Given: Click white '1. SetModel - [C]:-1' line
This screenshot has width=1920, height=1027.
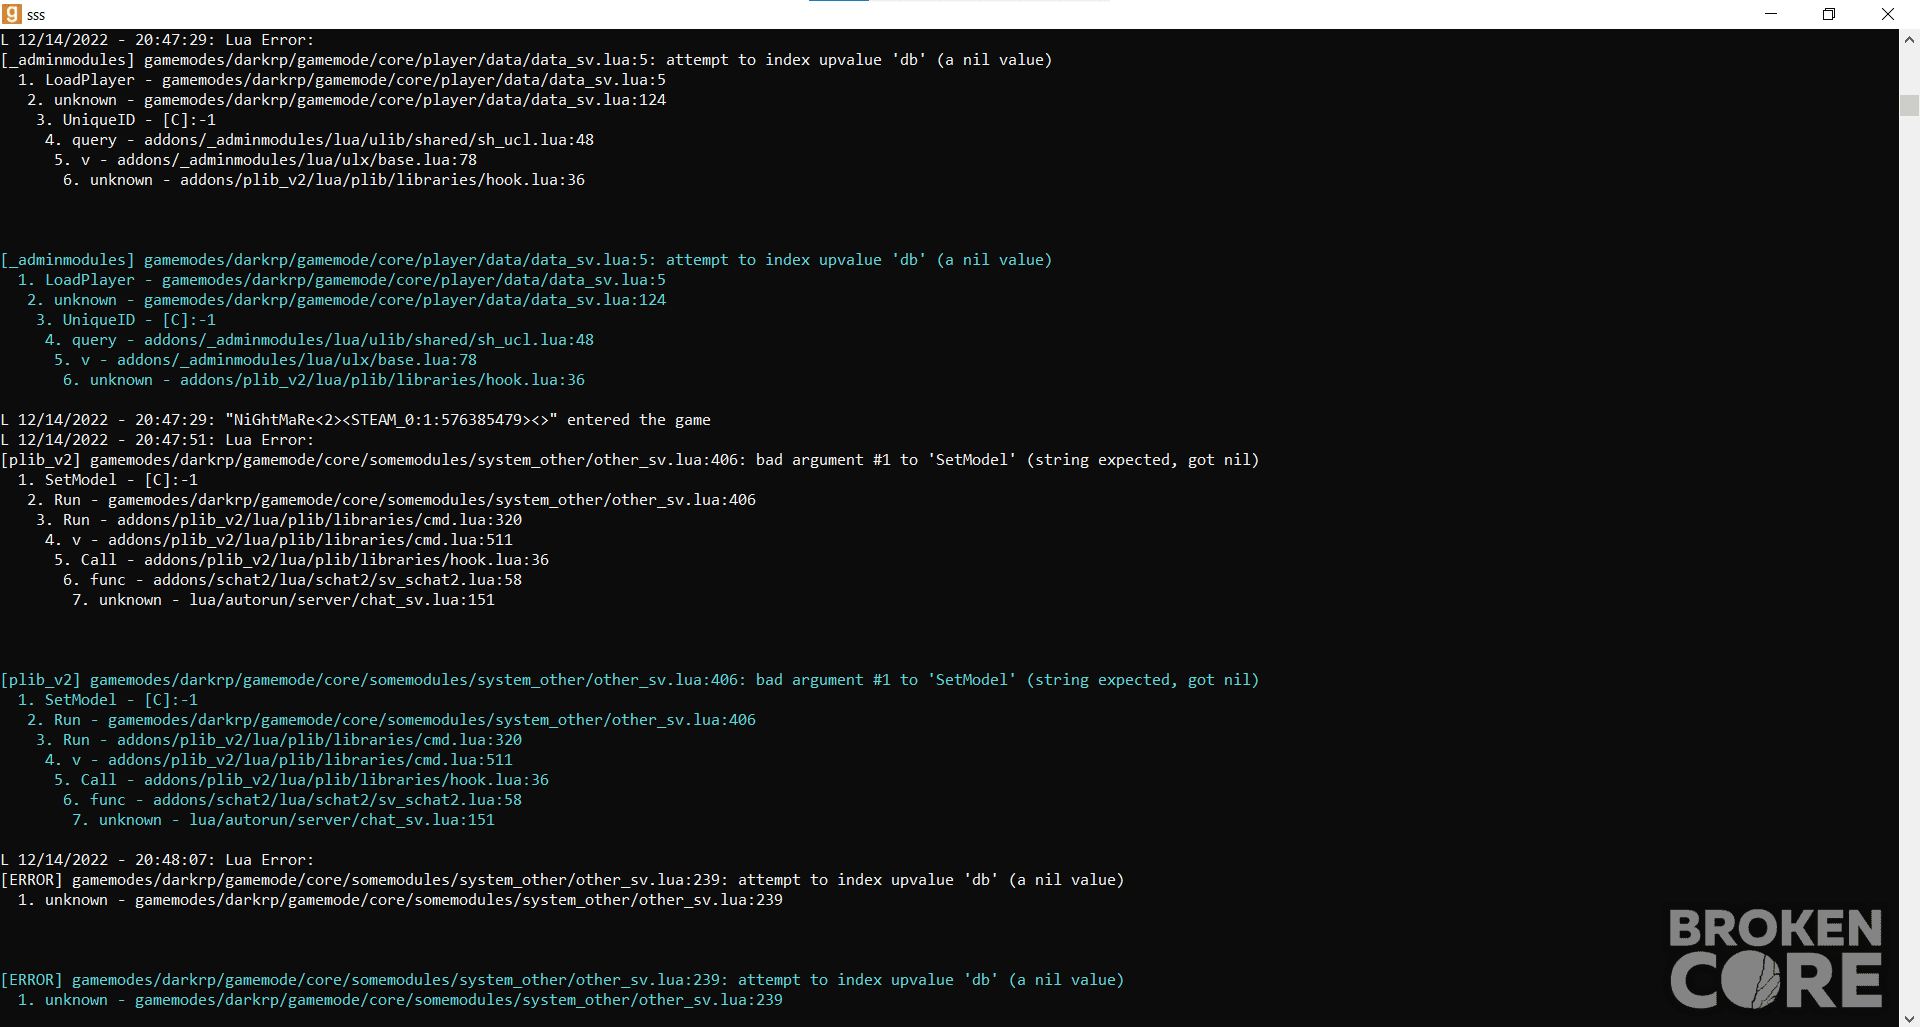Looking at the screenshot, I should (x=108, y=480).
